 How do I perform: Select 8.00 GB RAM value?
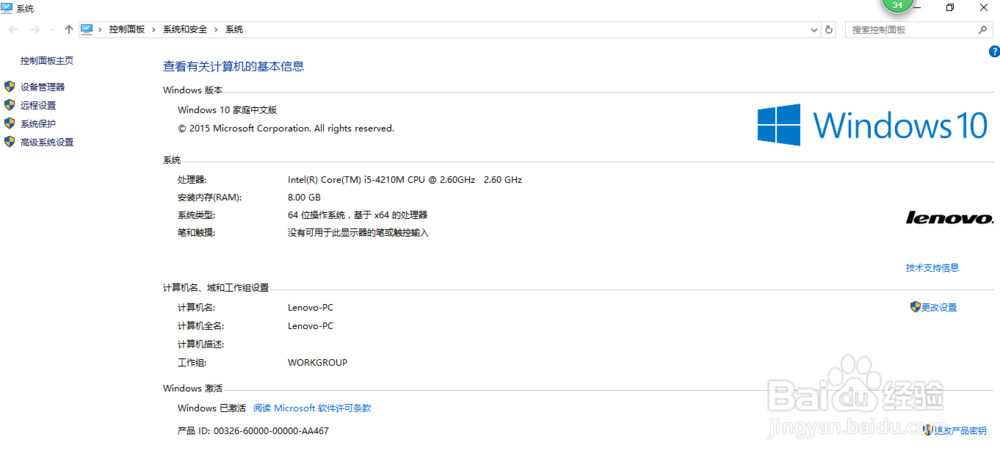tap(304, 197)
